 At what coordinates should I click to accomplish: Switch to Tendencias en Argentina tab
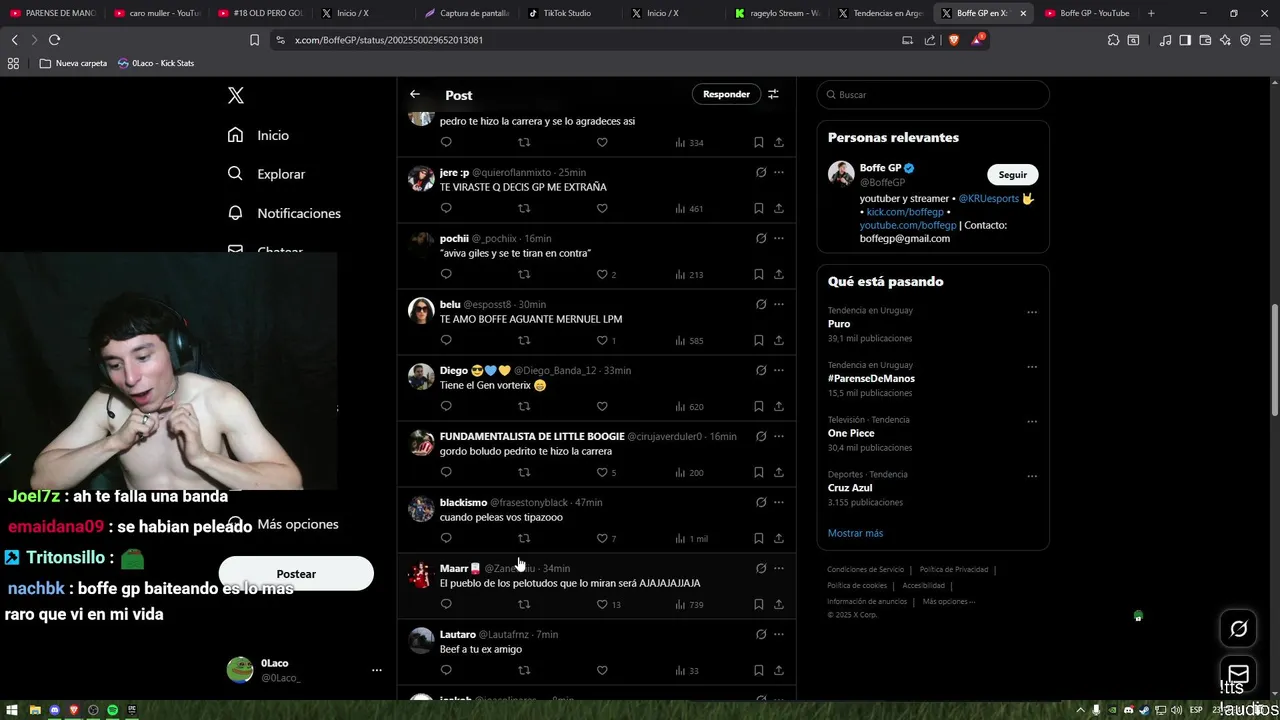[x=878, y=13]
